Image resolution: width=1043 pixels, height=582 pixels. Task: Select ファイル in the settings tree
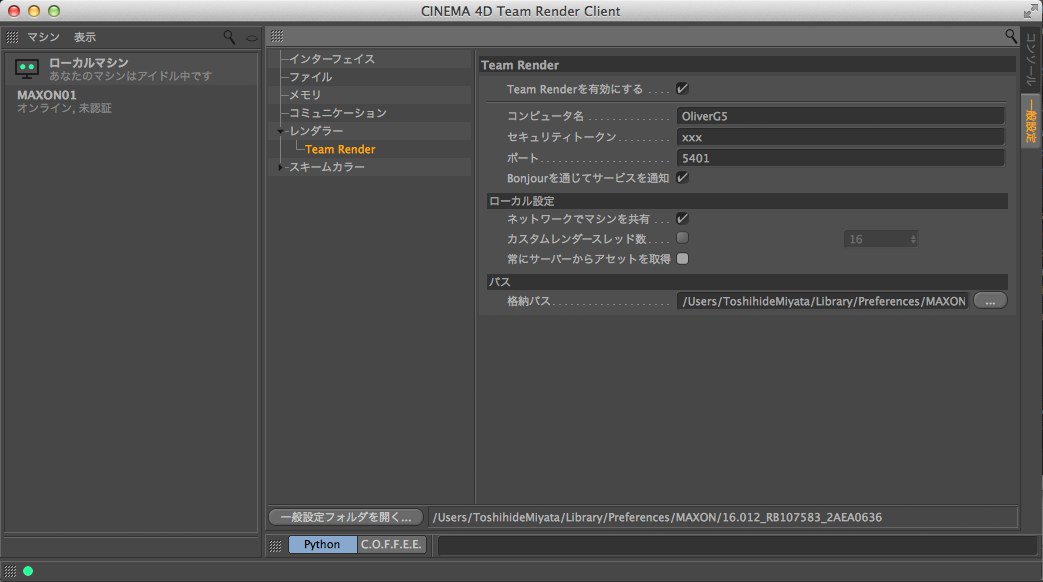311,77
